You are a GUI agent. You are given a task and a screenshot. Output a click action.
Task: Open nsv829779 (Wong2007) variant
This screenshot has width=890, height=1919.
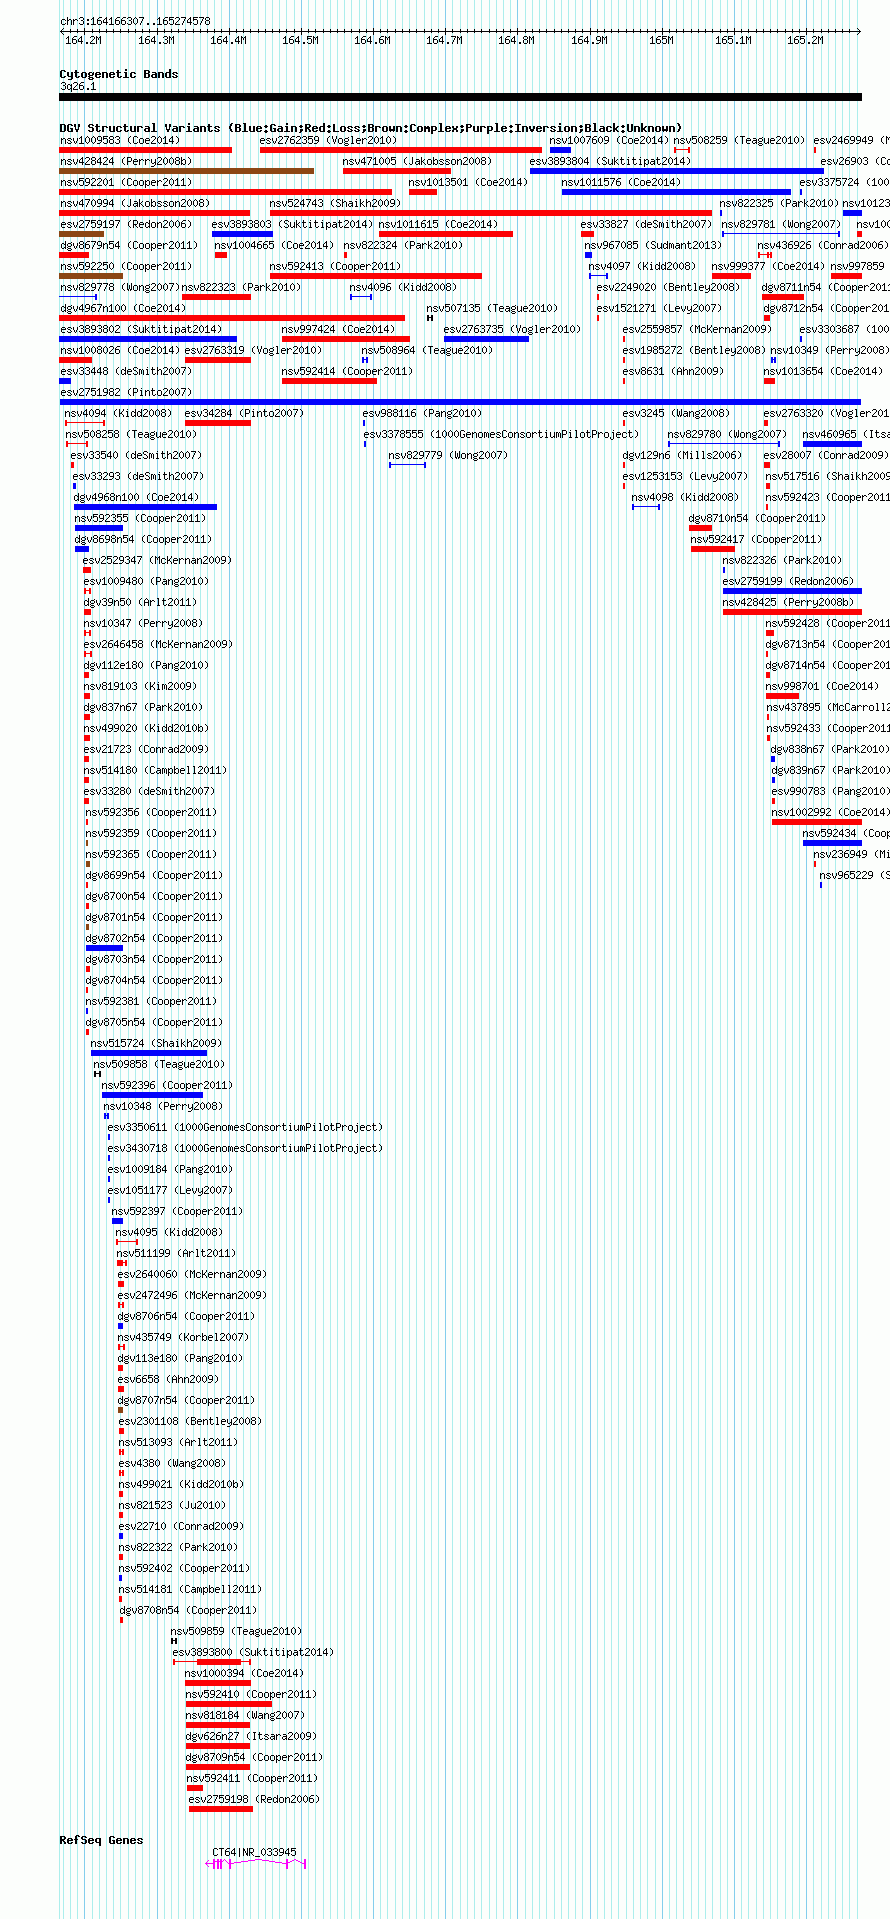click(x=448, y=455)
